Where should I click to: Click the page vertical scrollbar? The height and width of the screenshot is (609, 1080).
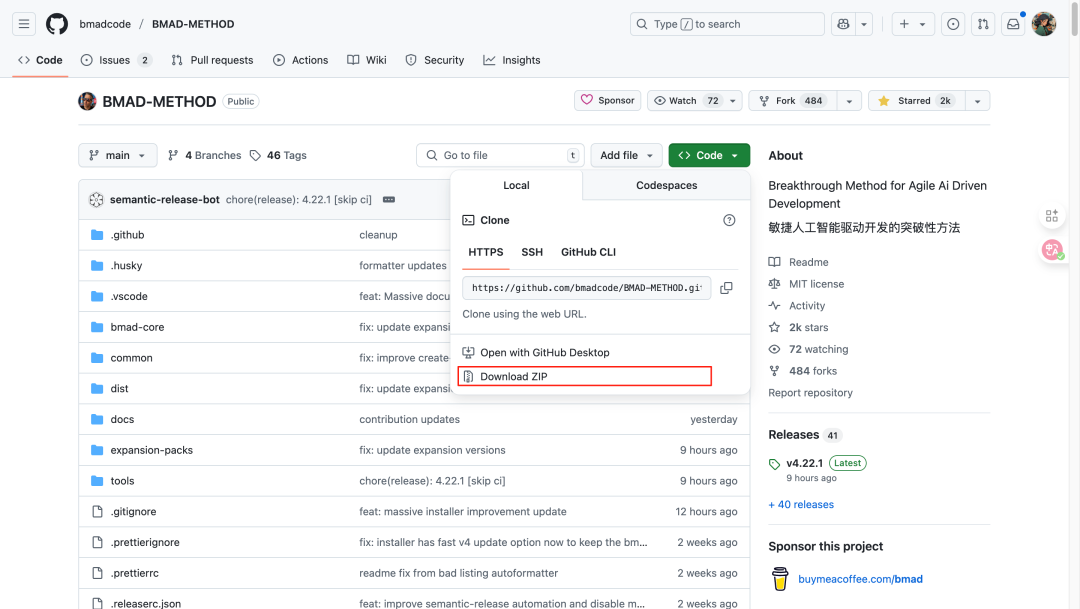[x=1074, y=19]
